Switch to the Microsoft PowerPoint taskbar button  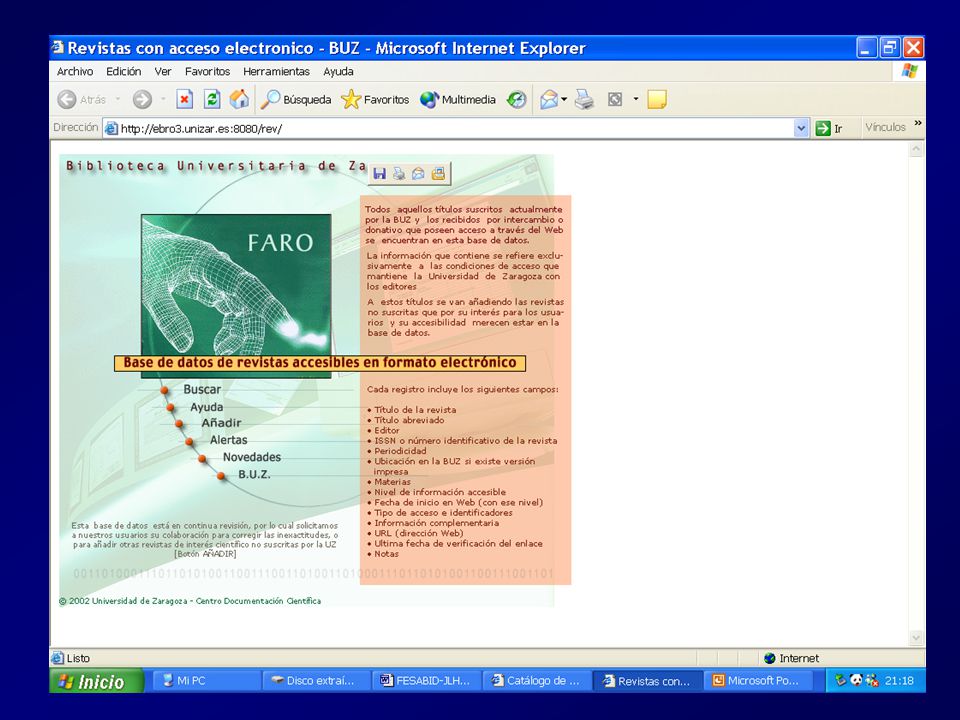(760, 681)
